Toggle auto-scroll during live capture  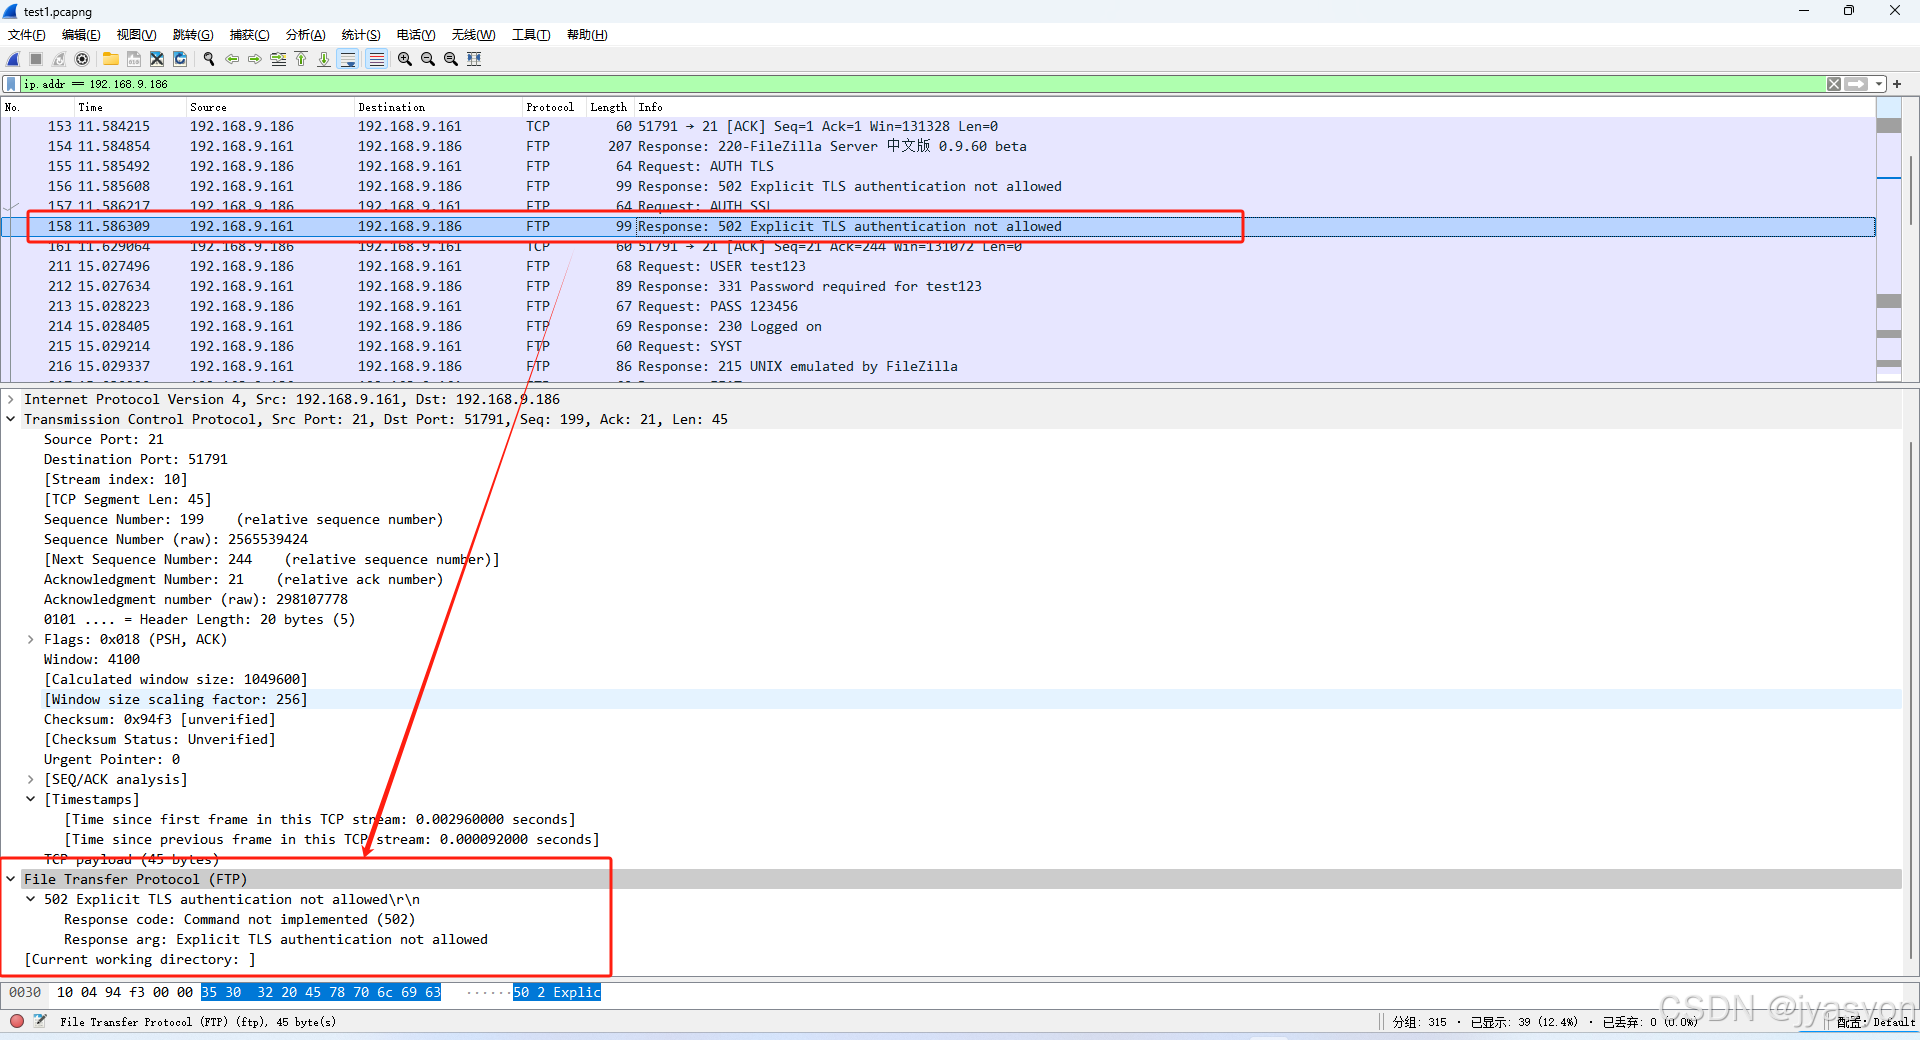[348, 59]
